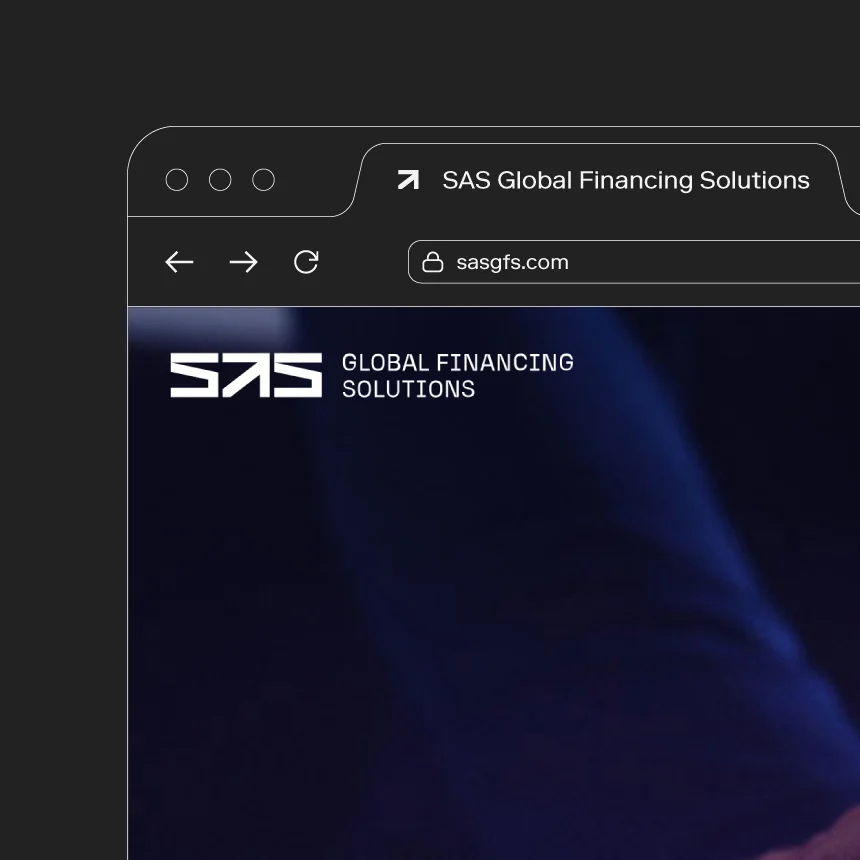
Task: Click the refresh control next to the address bar
Action: click(307, 262)
